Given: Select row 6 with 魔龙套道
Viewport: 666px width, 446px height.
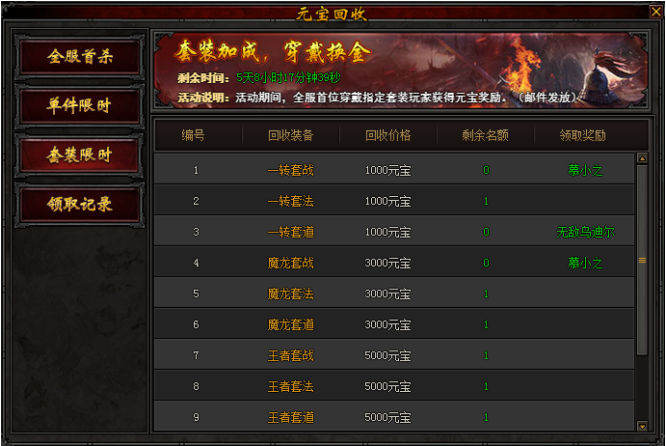Looking at the screenshot, I should [394, 325].
